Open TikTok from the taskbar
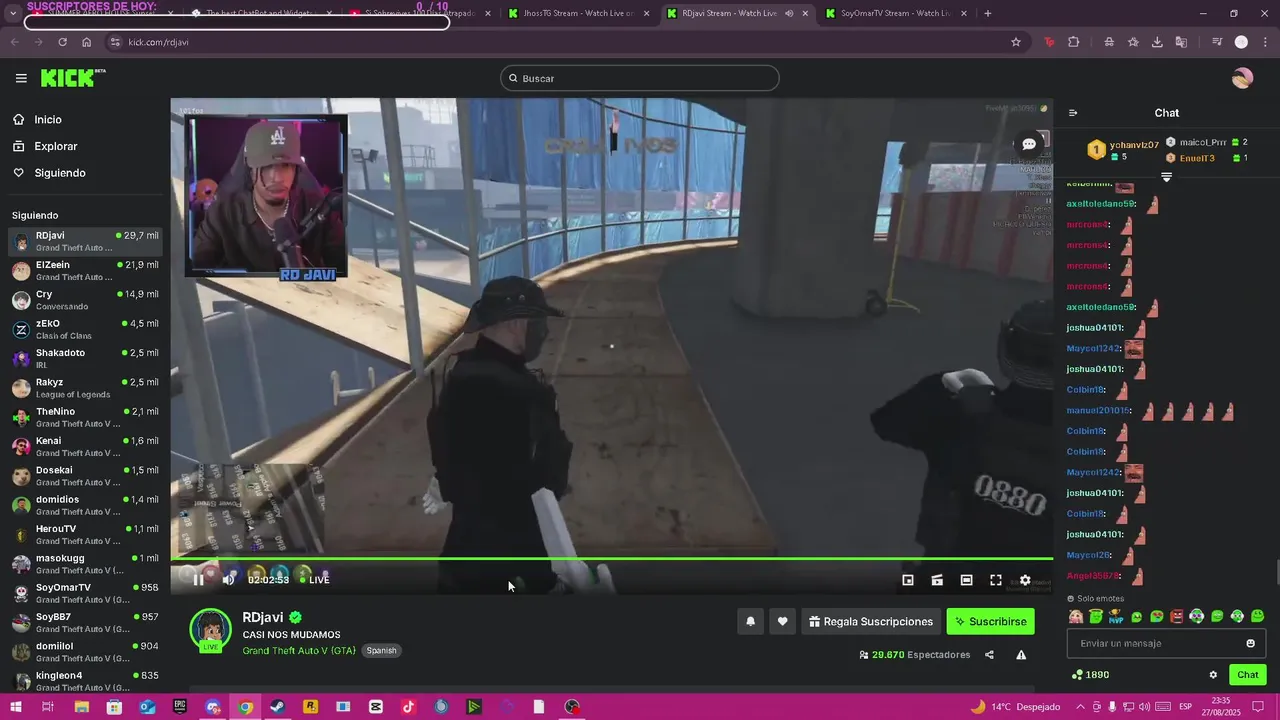 click(408, 707)
